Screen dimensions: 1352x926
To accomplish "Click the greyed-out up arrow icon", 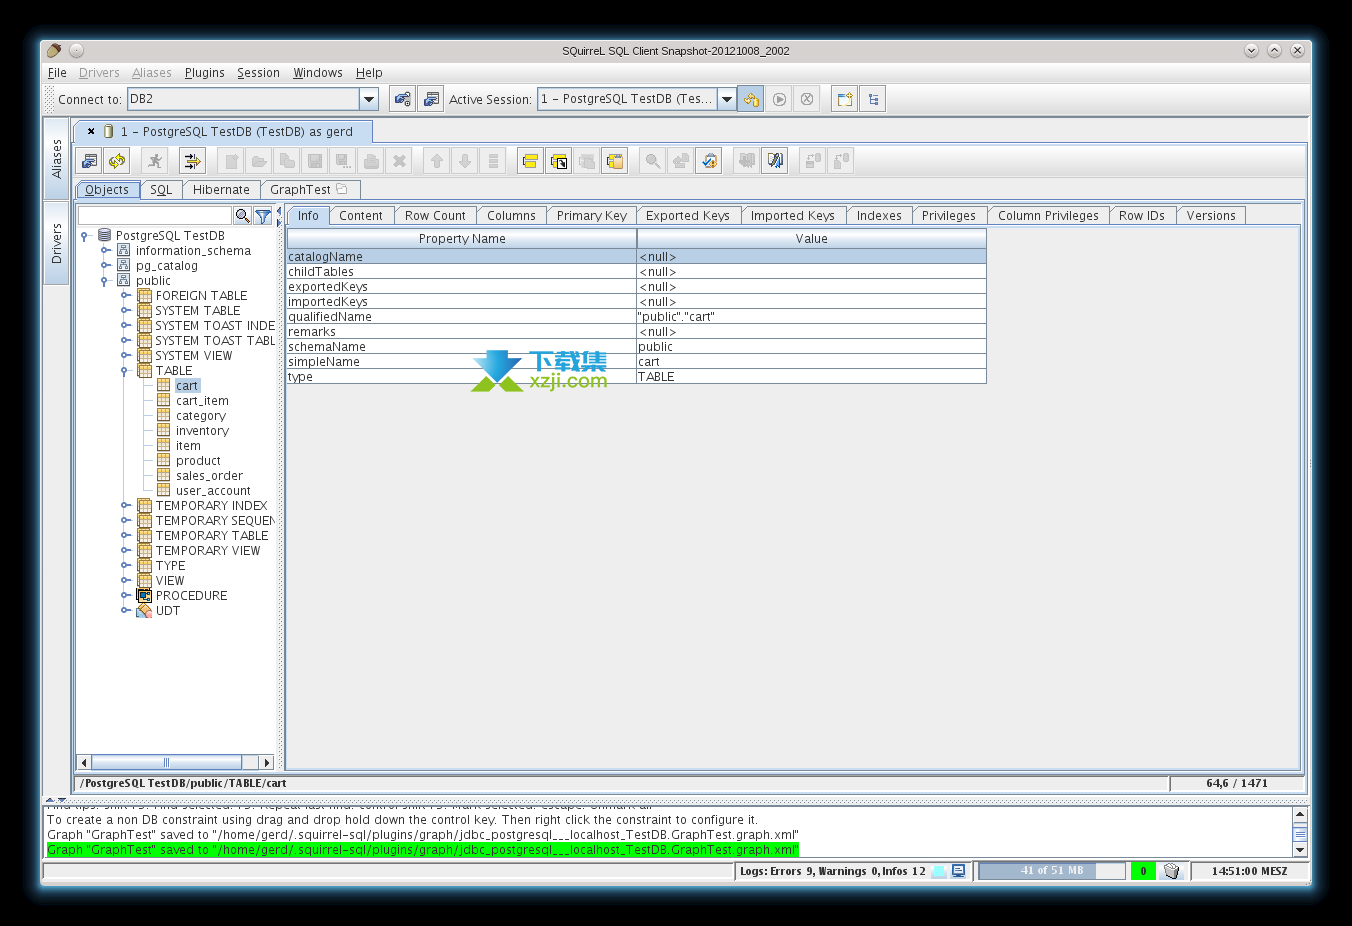I will [437, 161].
